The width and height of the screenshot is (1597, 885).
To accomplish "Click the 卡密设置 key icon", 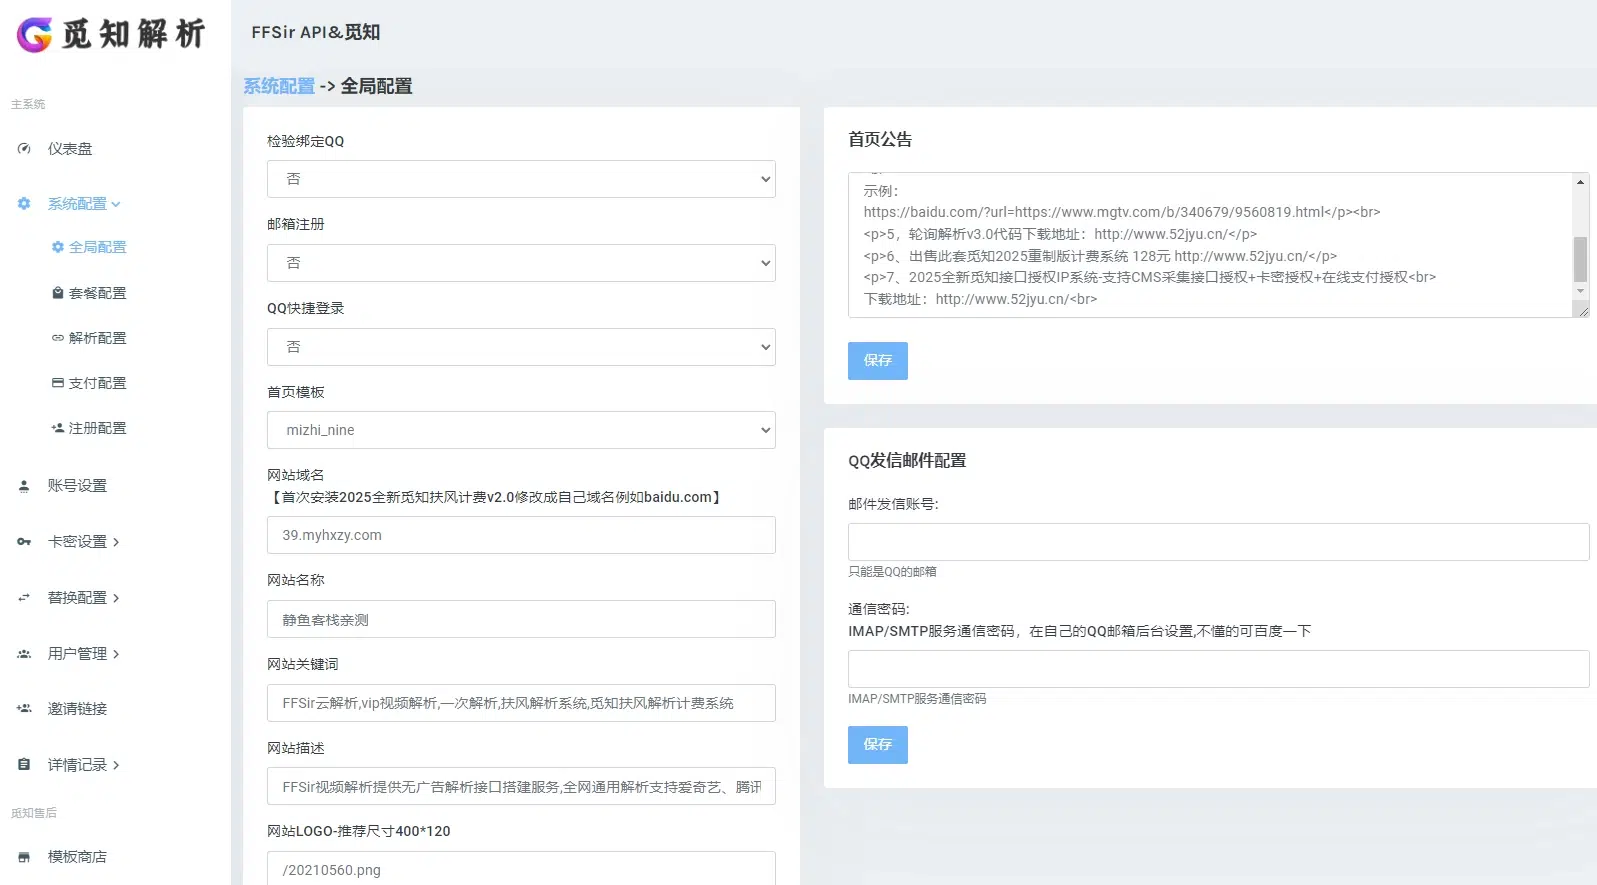I will pyautogui.click(x=24, y=542).
